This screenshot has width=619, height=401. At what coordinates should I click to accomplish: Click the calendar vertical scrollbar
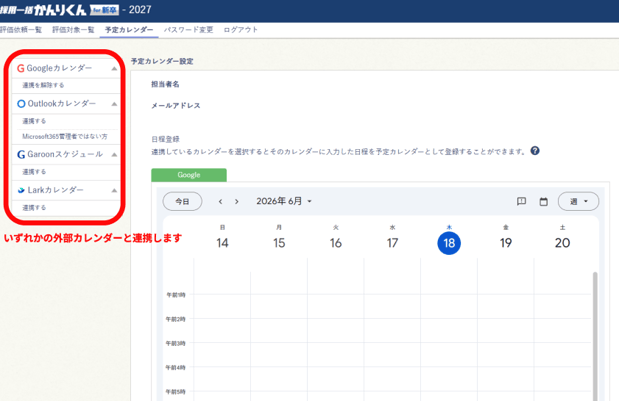[595, 335]
